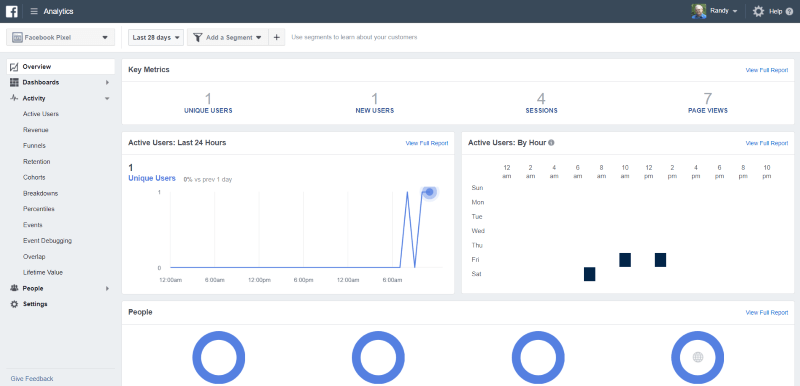
Task: Click the second donut chart in People
Action: (378, 357)
